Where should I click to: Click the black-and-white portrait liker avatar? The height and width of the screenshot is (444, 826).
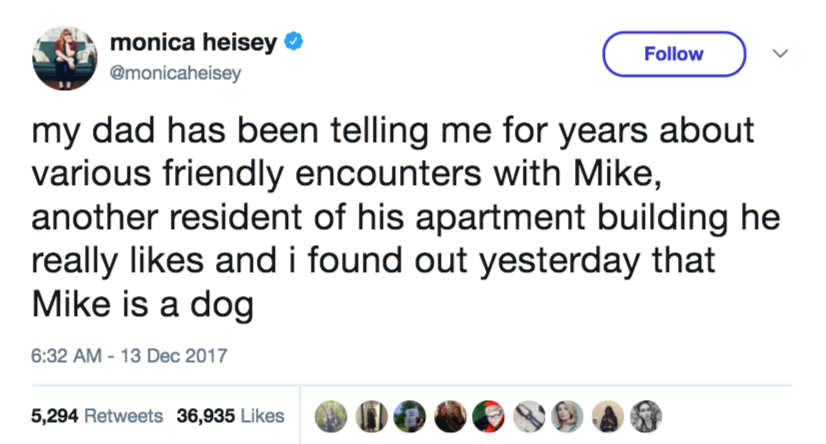point(646,414)
